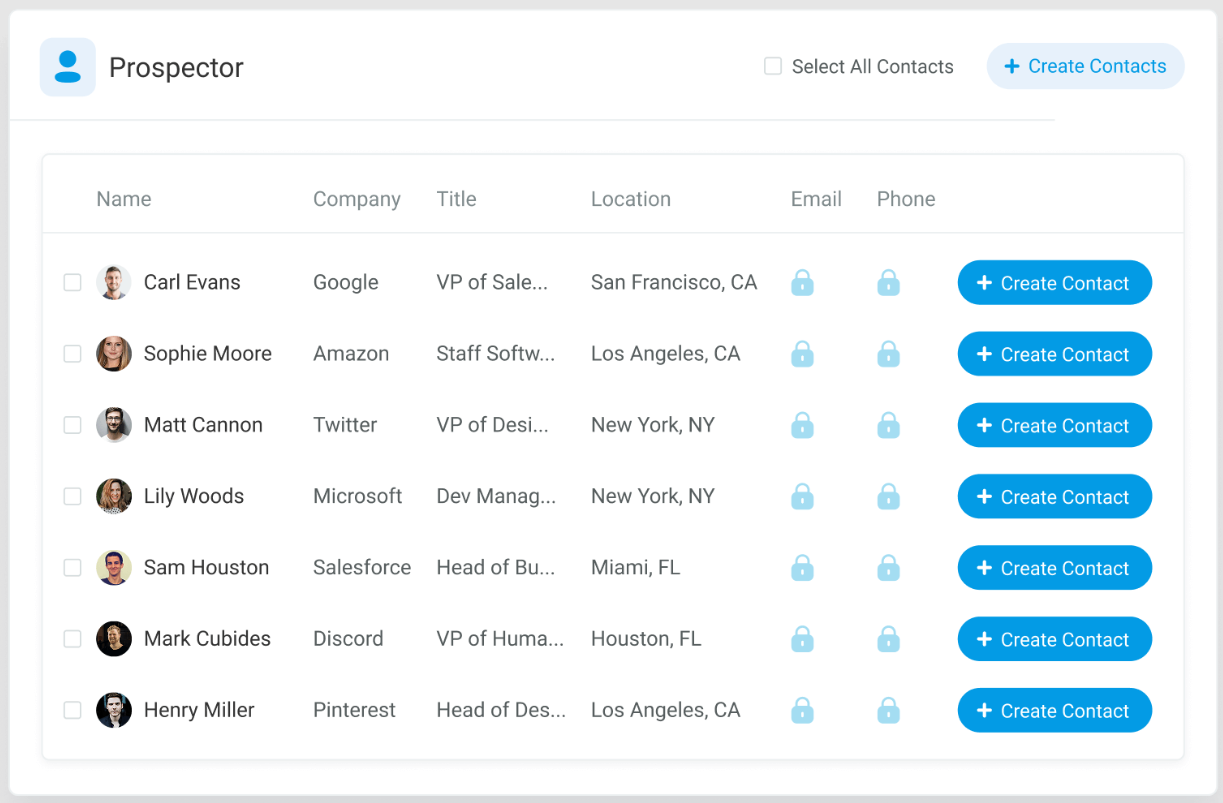Click the name Sam Houston
The image size is (1223, 803).
pyautogui.click(x=206, y=567)
